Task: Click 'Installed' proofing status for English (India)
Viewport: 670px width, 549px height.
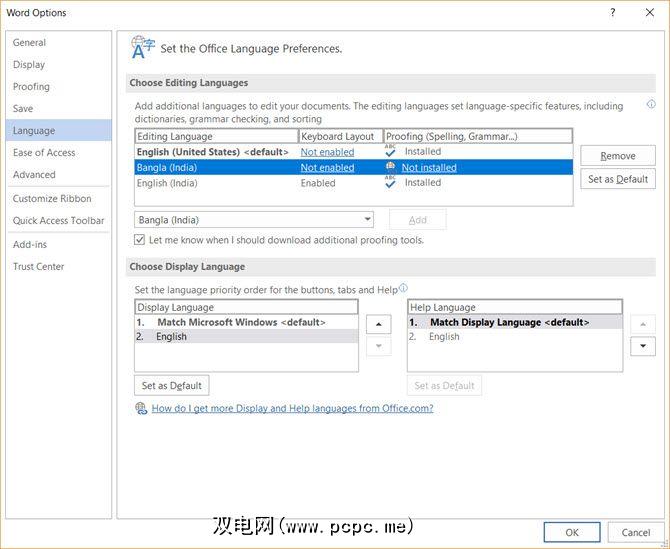Action: coord(423,182)
